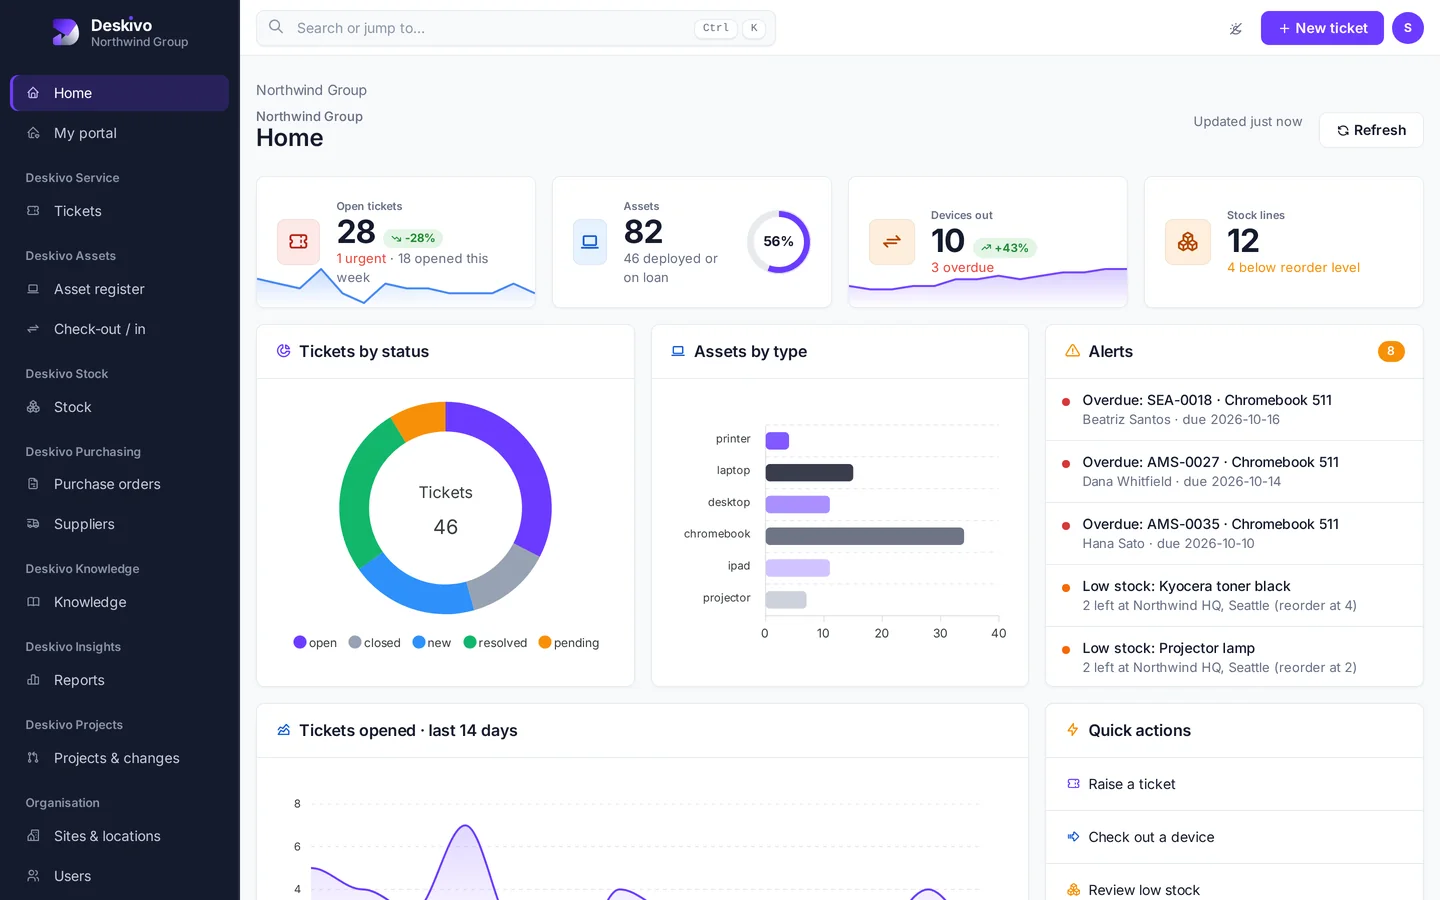The height and width of the screenshot is (900, 1440).
Task: Click the 56% deployed progress ring
Action: point(778,241)
